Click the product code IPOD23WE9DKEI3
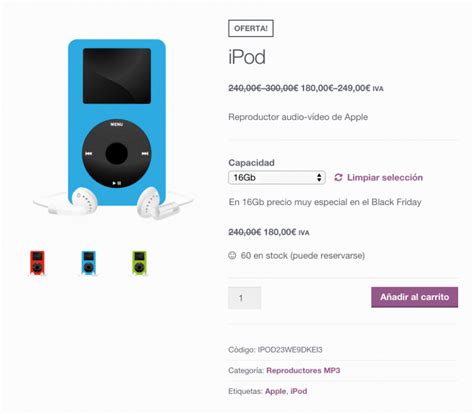 (290, 350)
